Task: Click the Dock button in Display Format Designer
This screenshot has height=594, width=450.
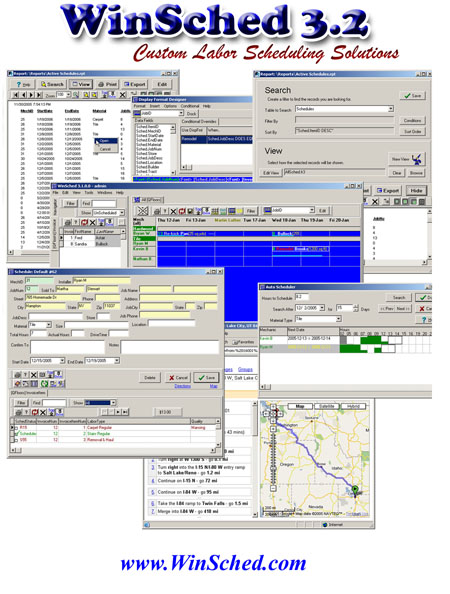Action: (x=192, y=113)
